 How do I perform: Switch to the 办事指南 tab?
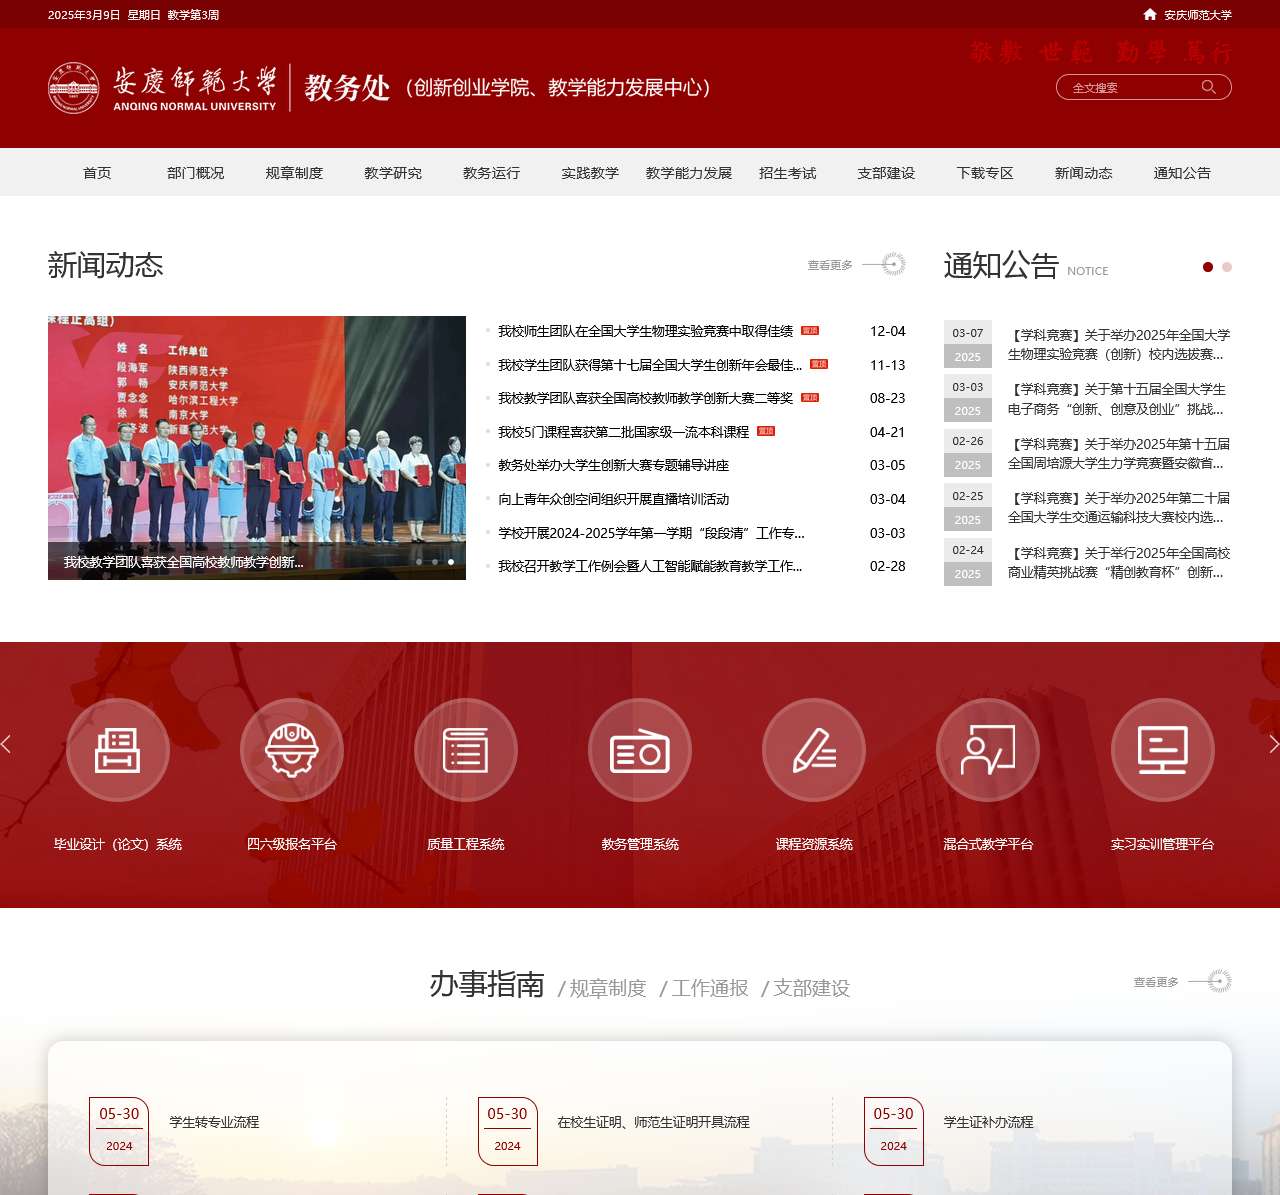(x=487, y=985)
